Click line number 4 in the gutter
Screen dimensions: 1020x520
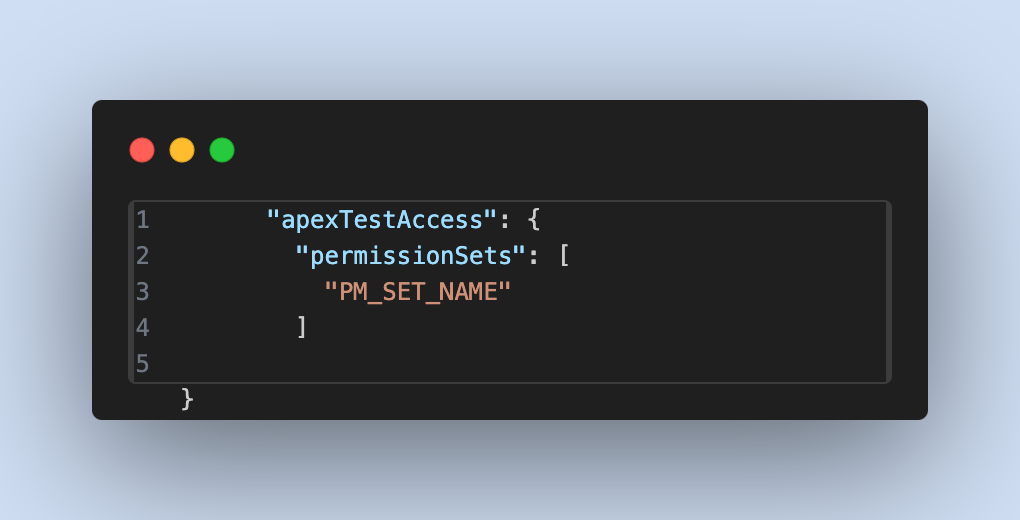[142, 327]
